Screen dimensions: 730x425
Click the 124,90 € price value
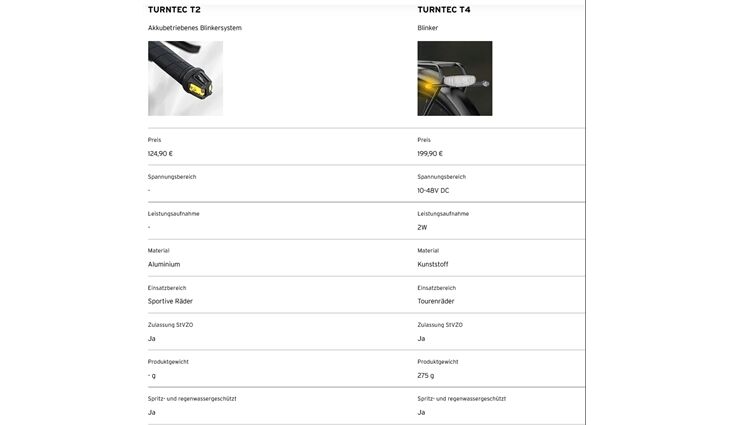click(160, 154)
